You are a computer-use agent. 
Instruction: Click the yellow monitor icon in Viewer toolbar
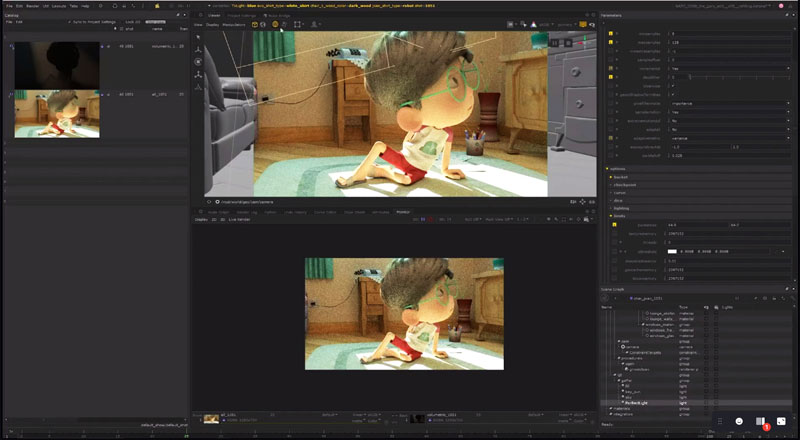(x=583, y=25)
